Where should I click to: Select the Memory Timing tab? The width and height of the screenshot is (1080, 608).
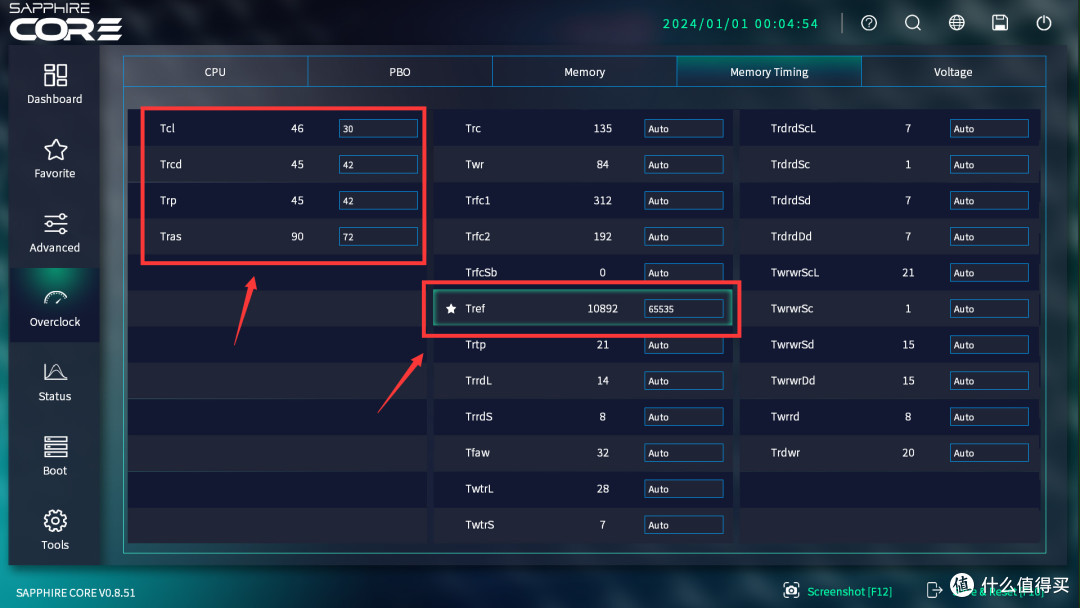[769, 72]
